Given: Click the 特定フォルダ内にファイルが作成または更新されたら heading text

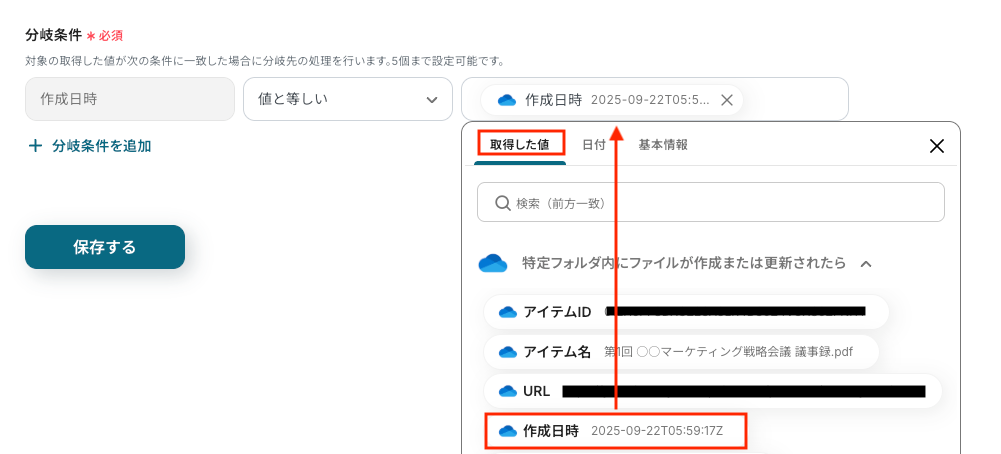Looking at the screenshot, I should (684, 263).
